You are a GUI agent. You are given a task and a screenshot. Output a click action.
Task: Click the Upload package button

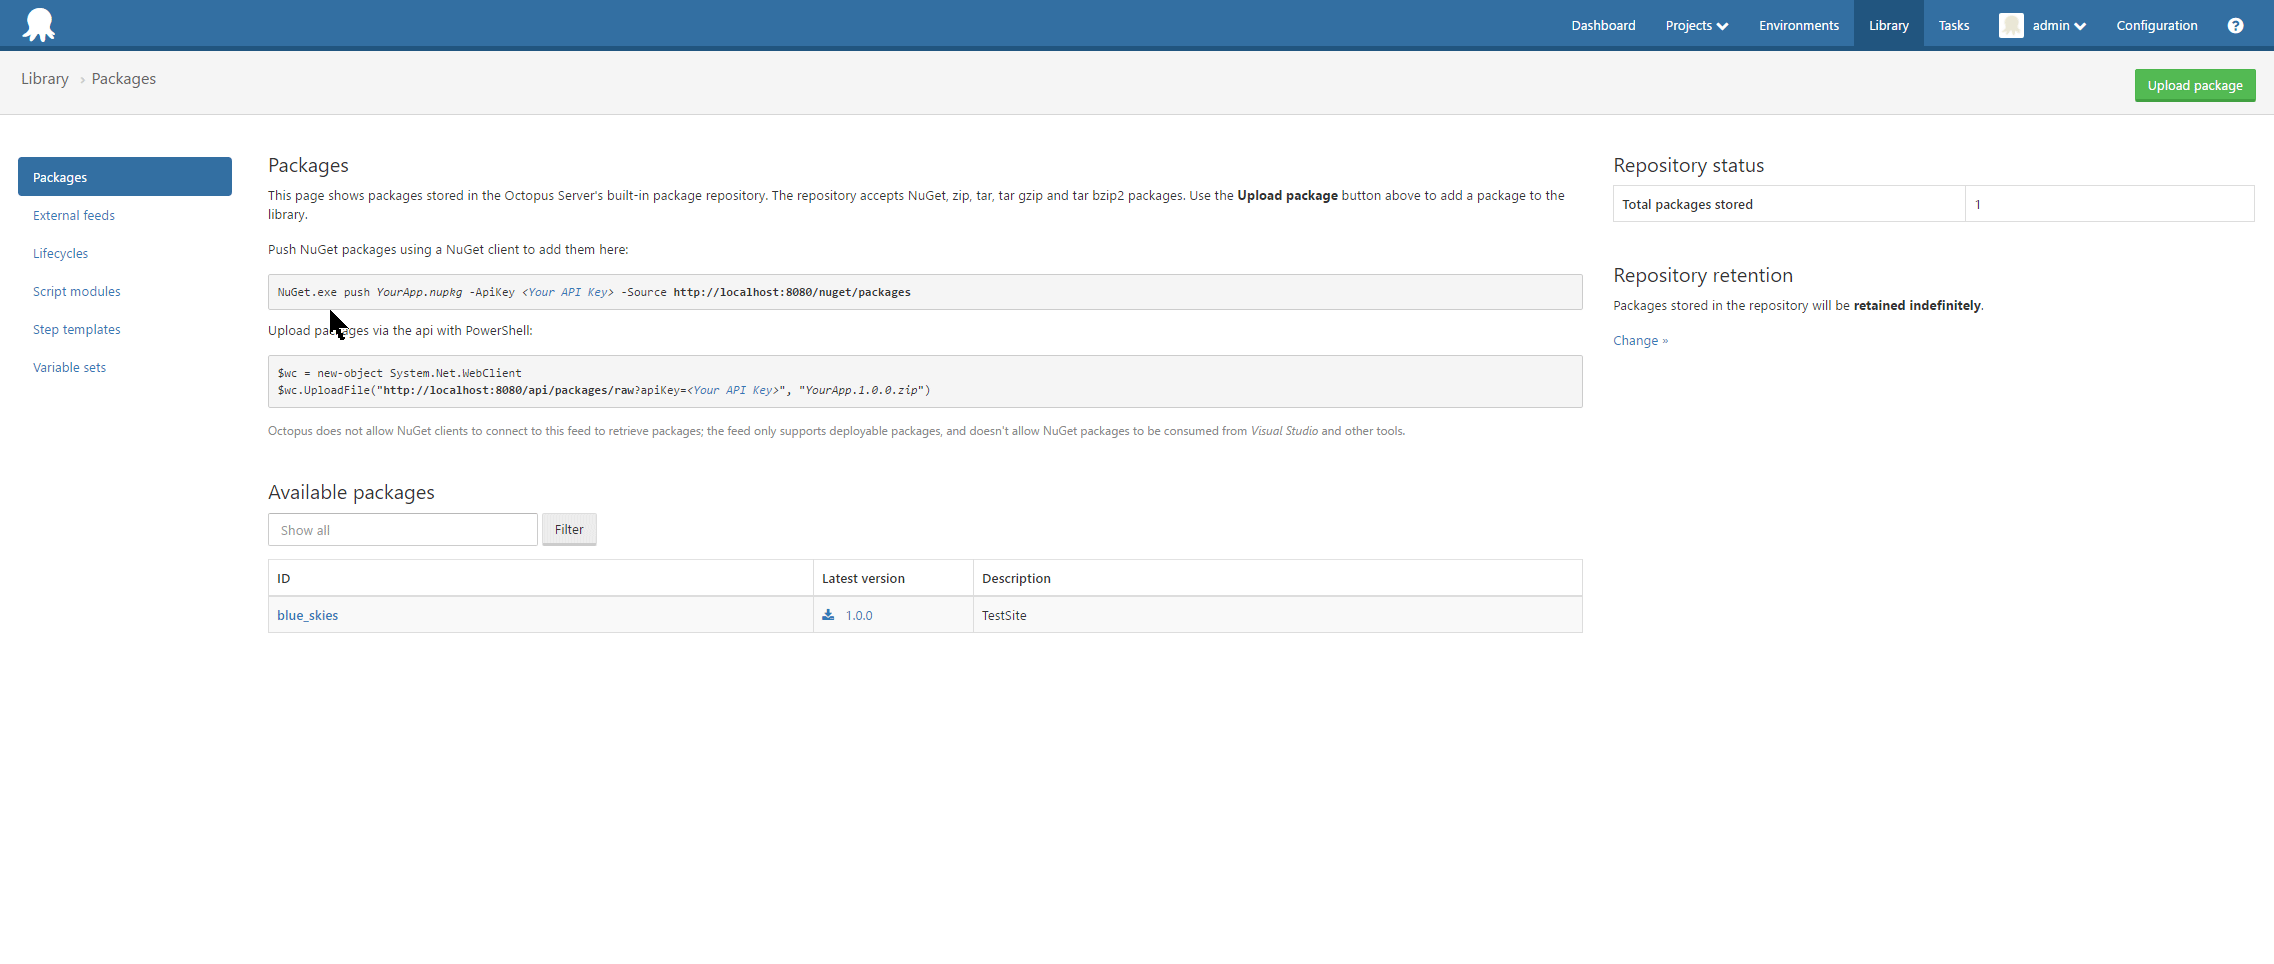point(2194,85)
